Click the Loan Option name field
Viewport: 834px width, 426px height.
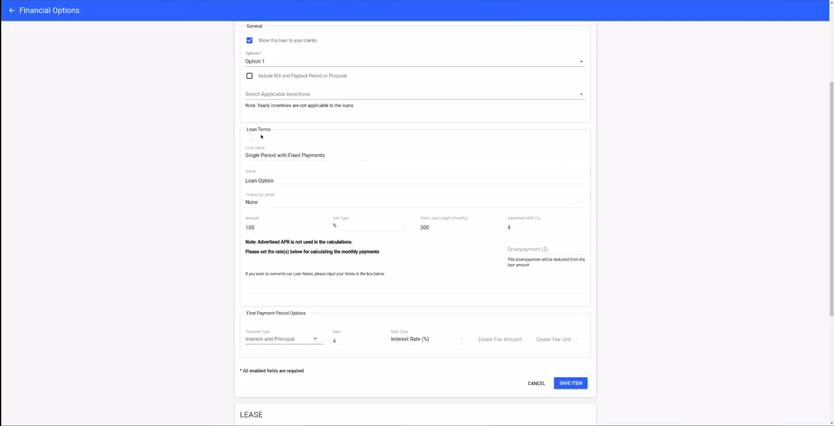(414, 181)
